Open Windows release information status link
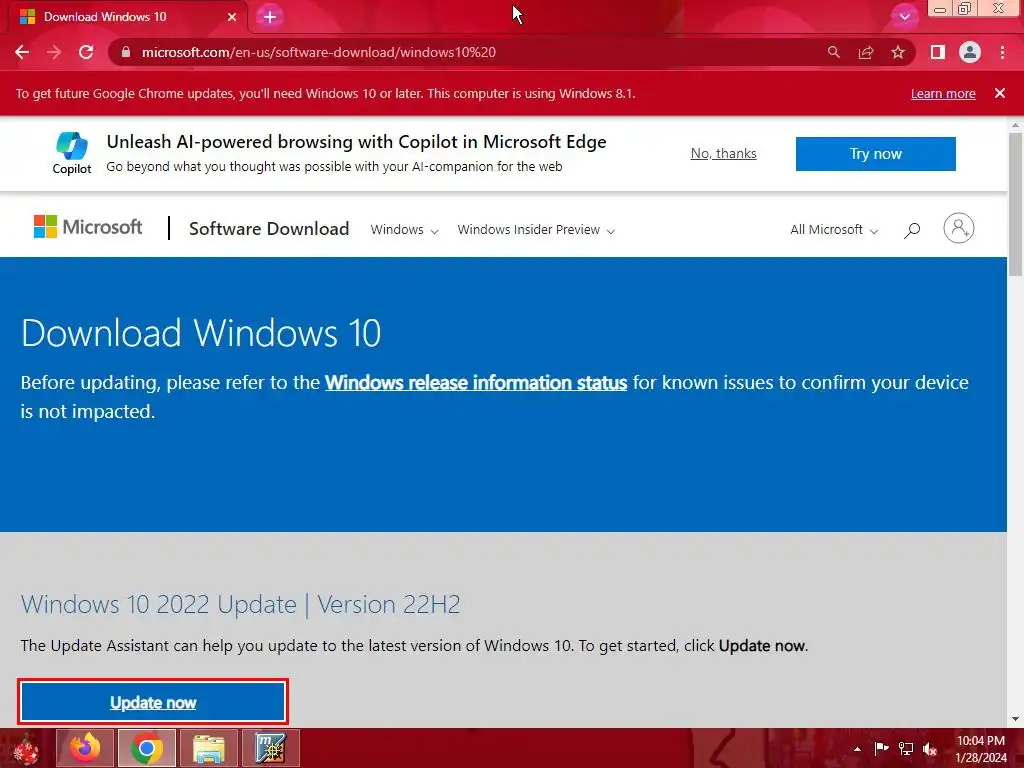Viewport: 1024px width, 768px height. (x=476, y=383)
